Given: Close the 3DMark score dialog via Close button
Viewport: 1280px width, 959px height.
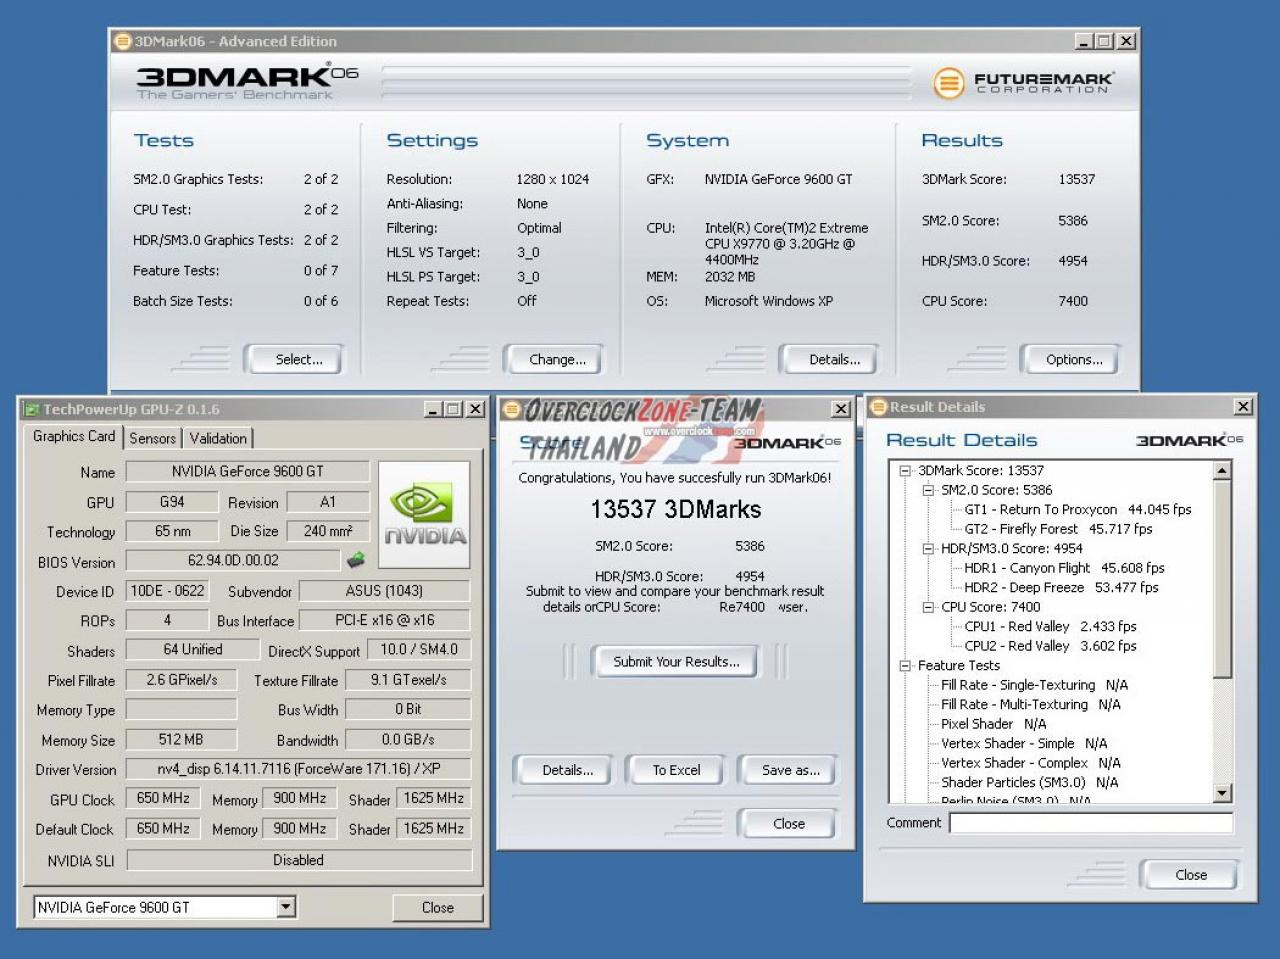Looking at the screenshot, I should click(788, 823).
